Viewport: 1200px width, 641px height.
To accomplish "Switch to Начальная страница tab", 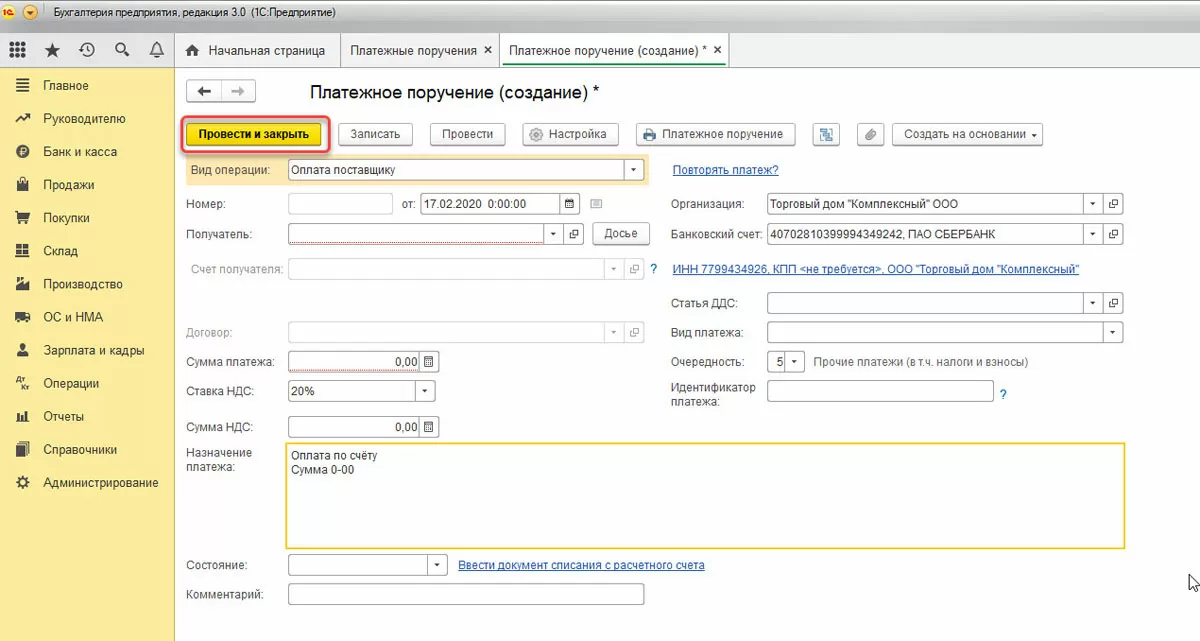I will pos(256,49).
